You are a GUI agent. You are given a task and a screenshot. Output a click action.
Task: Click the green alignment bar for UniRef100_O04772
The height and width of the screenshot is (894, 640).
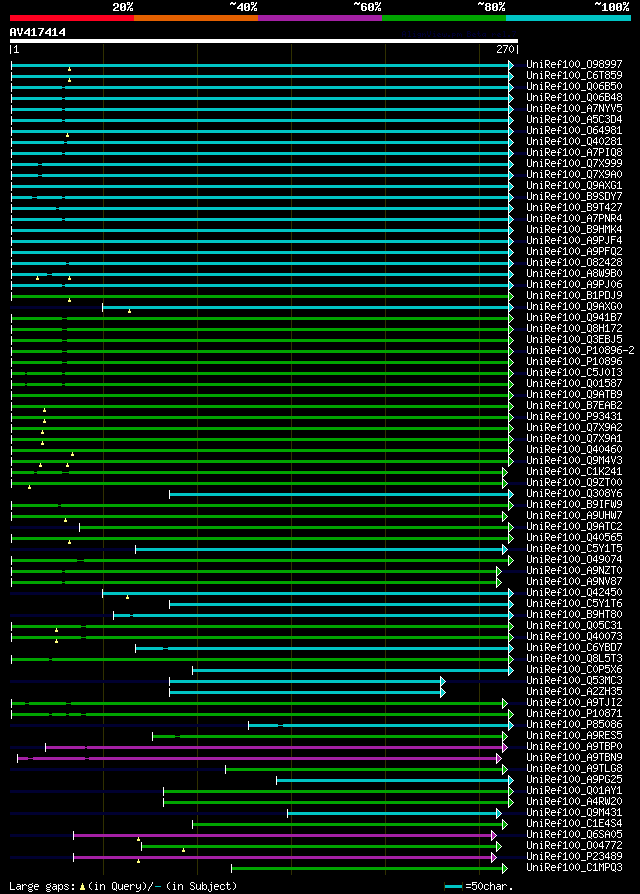(x=321, y=846)
